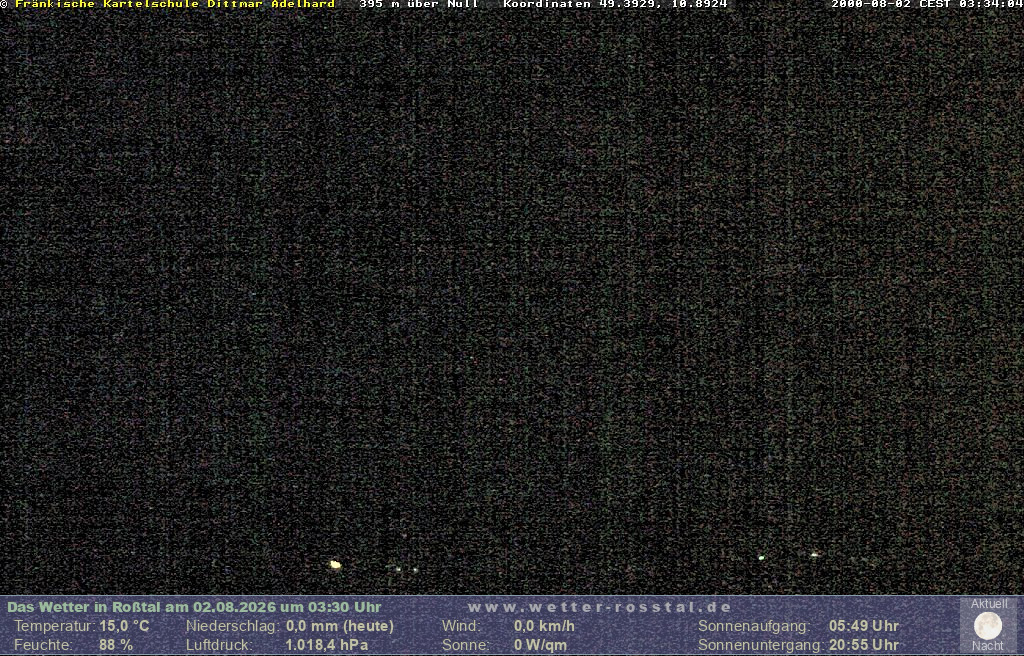This screenshot has width=1024, height=656.
Task: Click the humidity value 88 %
Action: (116, 645)
